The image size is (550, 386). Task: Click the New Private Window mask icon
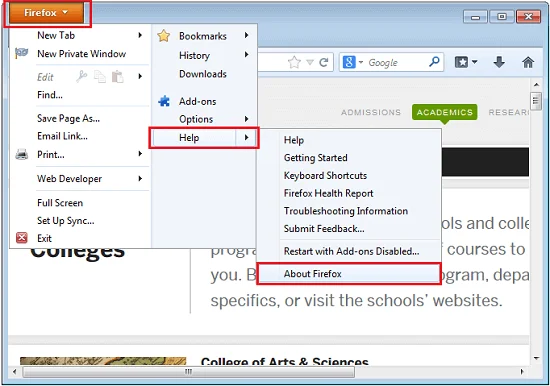tap(21, 53)
